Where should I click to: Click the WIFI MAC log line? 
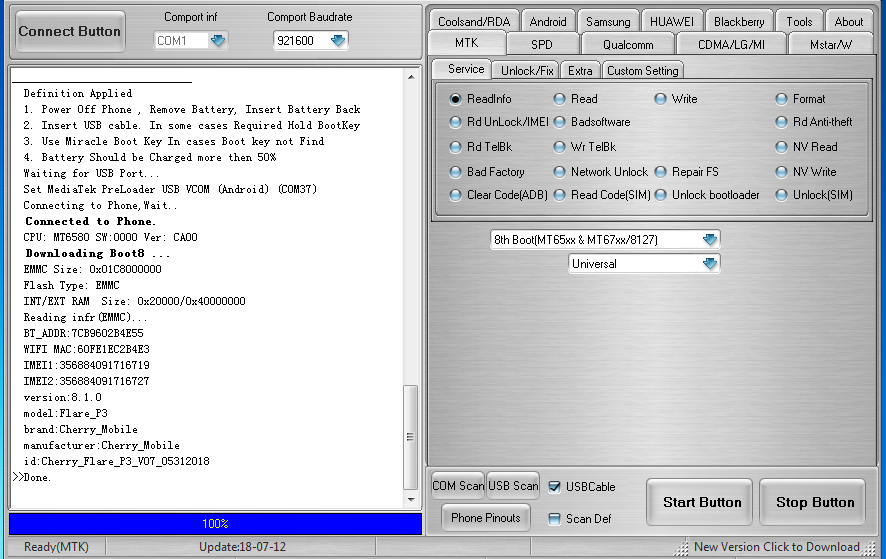[x=86, y=349]
